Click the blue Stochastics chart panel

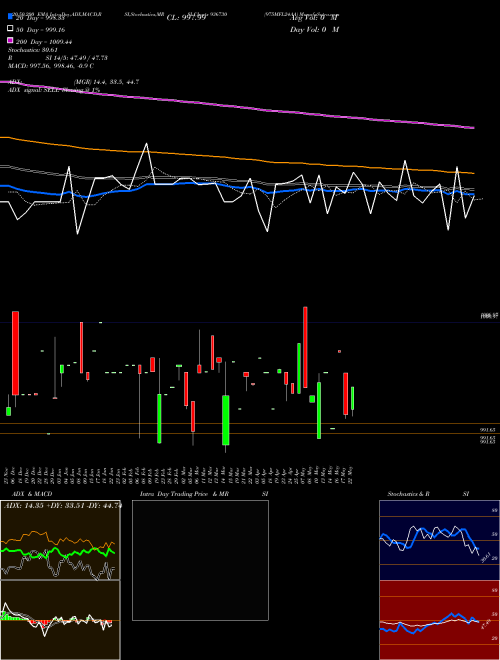point(439,540)
